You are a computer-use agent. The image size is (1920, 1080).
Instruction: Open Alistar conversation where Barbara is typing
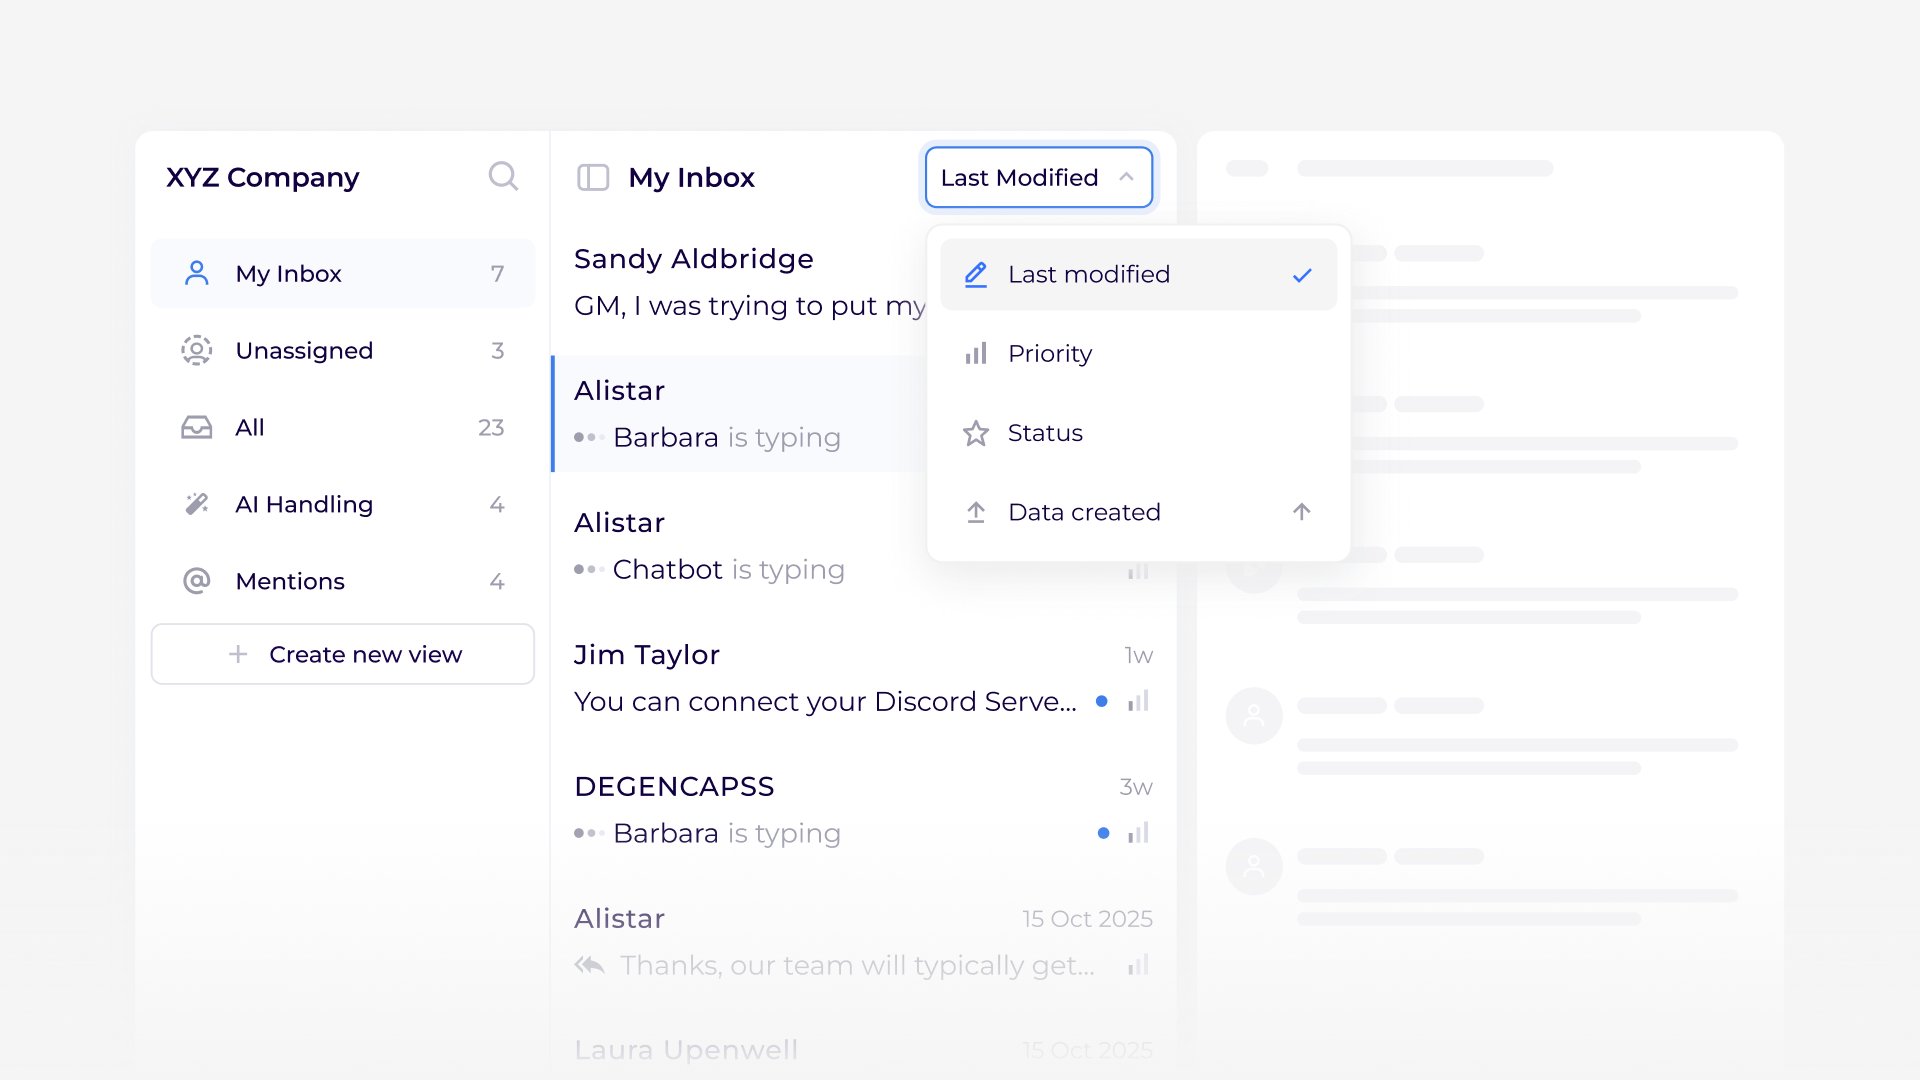click(x=740, y=414)
